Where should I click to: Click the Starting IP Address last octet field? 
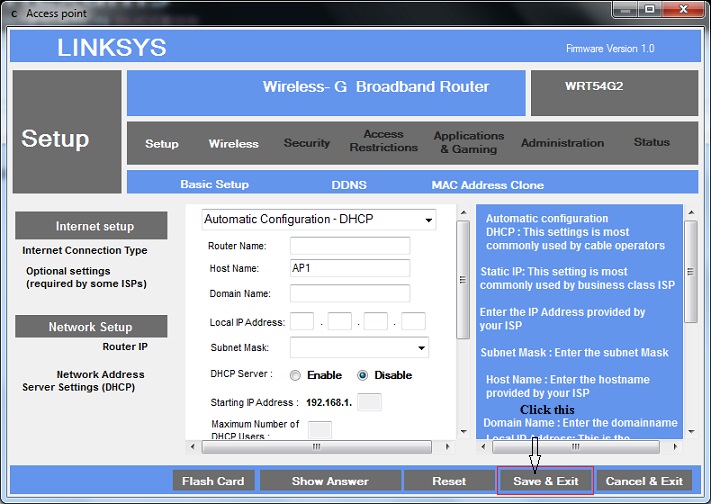point(369,402)
